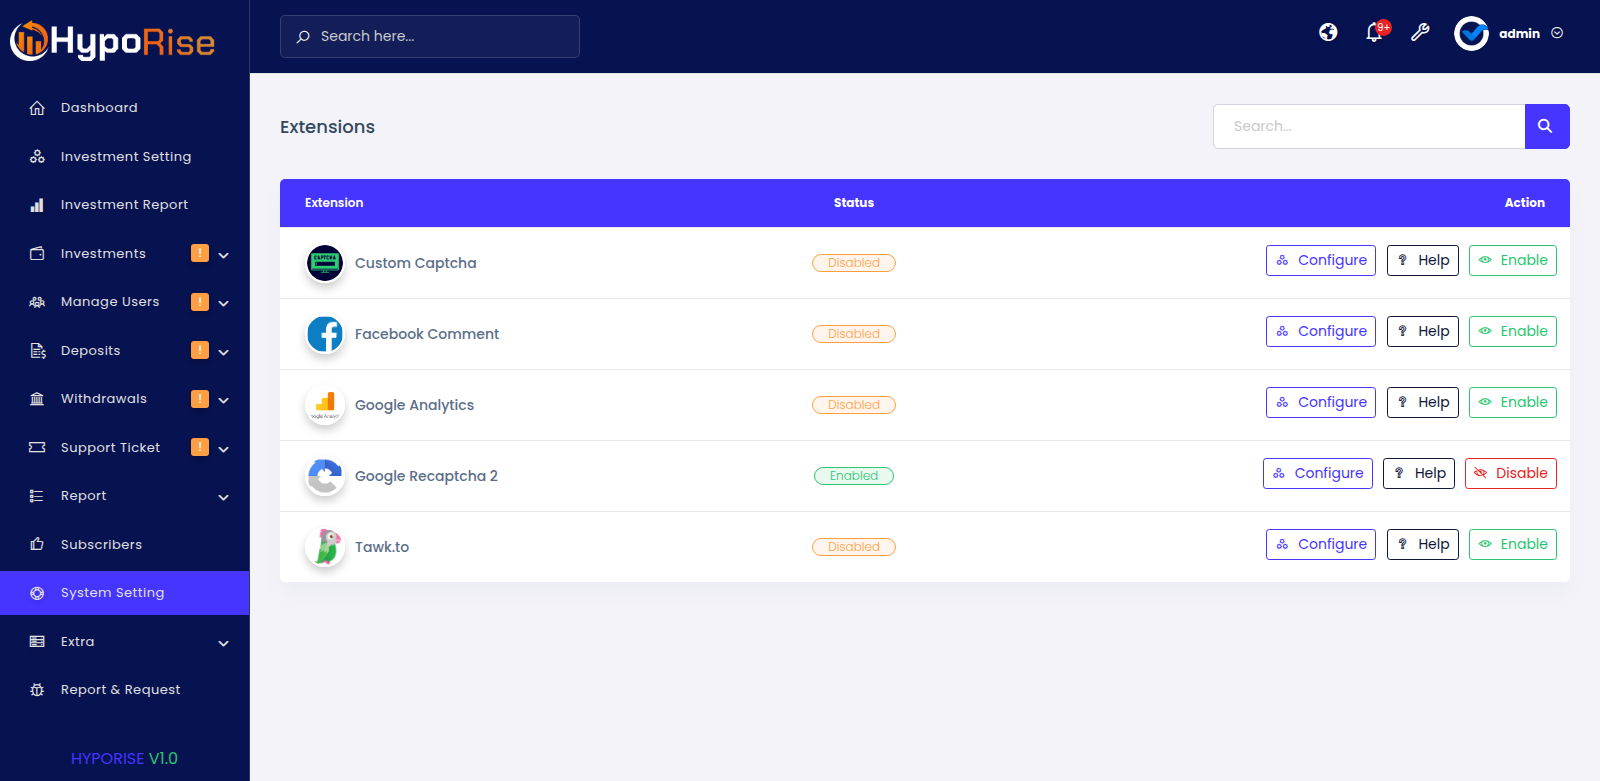Click the HYPORISE V1.0 version text
This screenshot has height=781, width=1600.
coord(124,758)
